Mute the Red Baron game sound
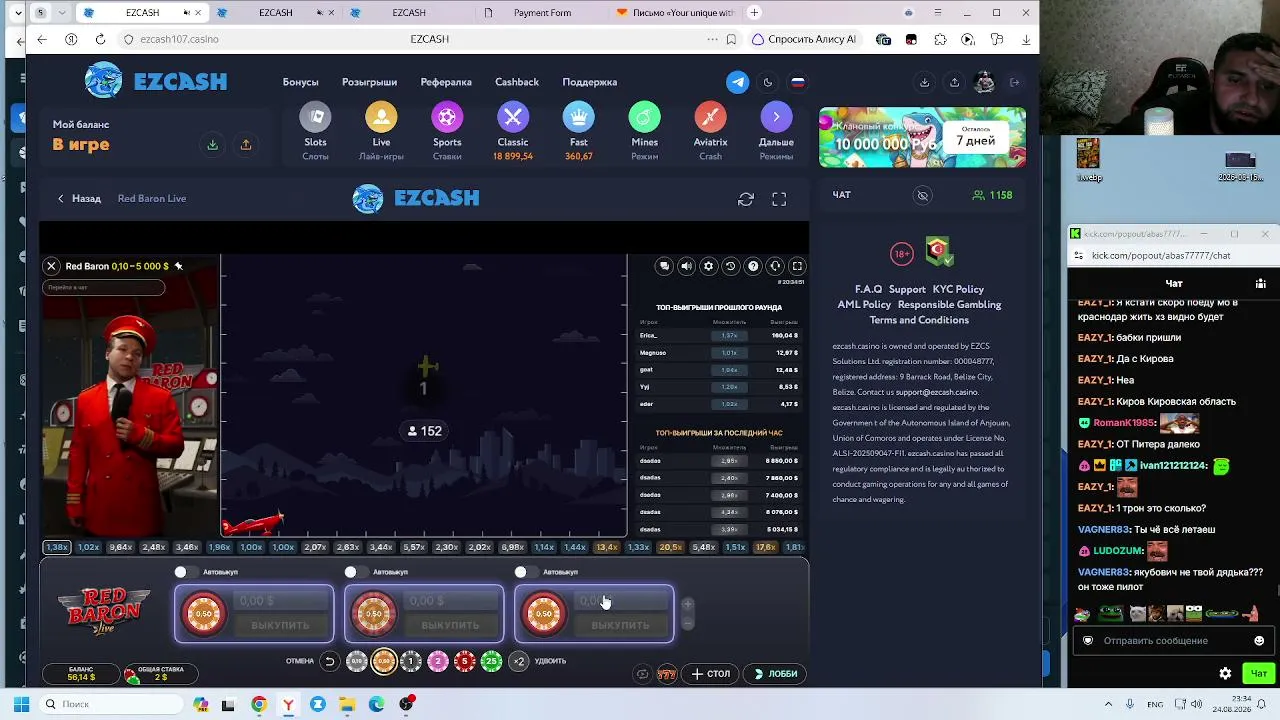The image size is (1280, 720). coord(686,266)
